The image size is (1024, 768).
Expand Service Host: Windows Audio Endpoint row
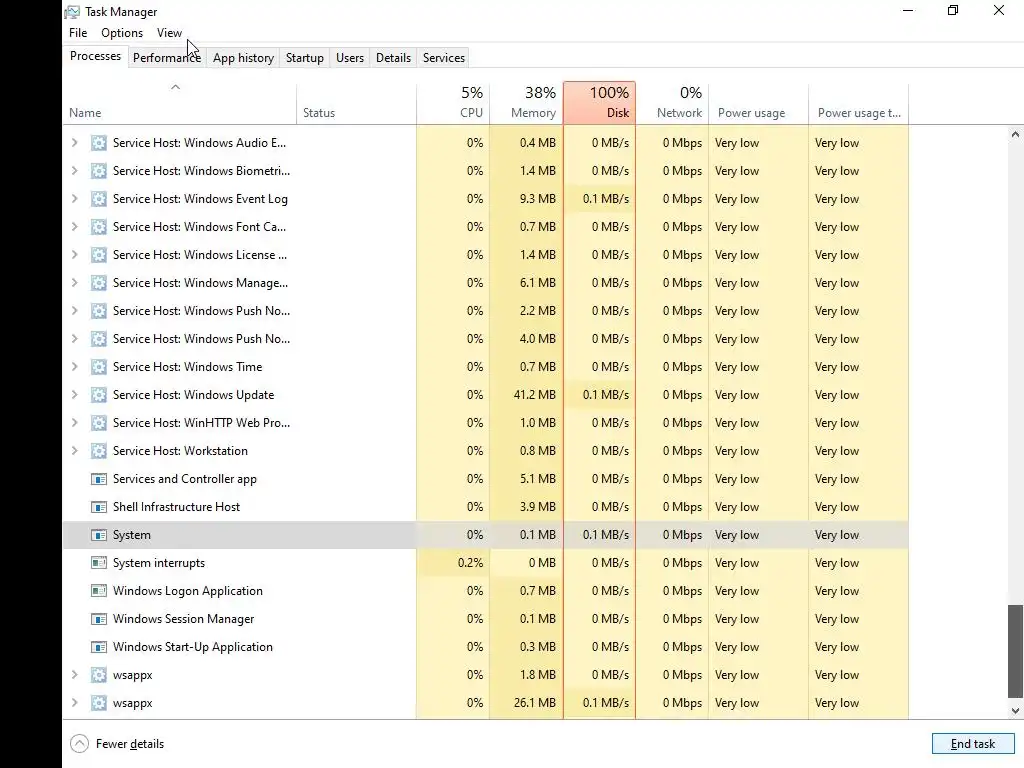(74, 143)
